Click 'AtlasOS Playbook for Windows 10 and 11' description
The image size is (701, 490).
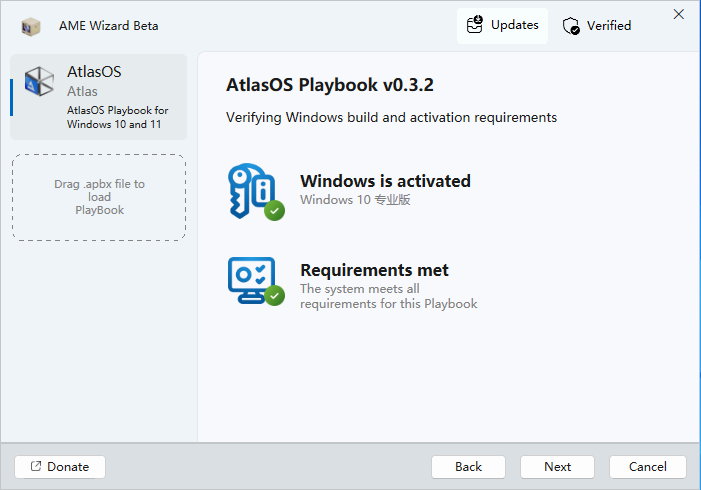117,117
